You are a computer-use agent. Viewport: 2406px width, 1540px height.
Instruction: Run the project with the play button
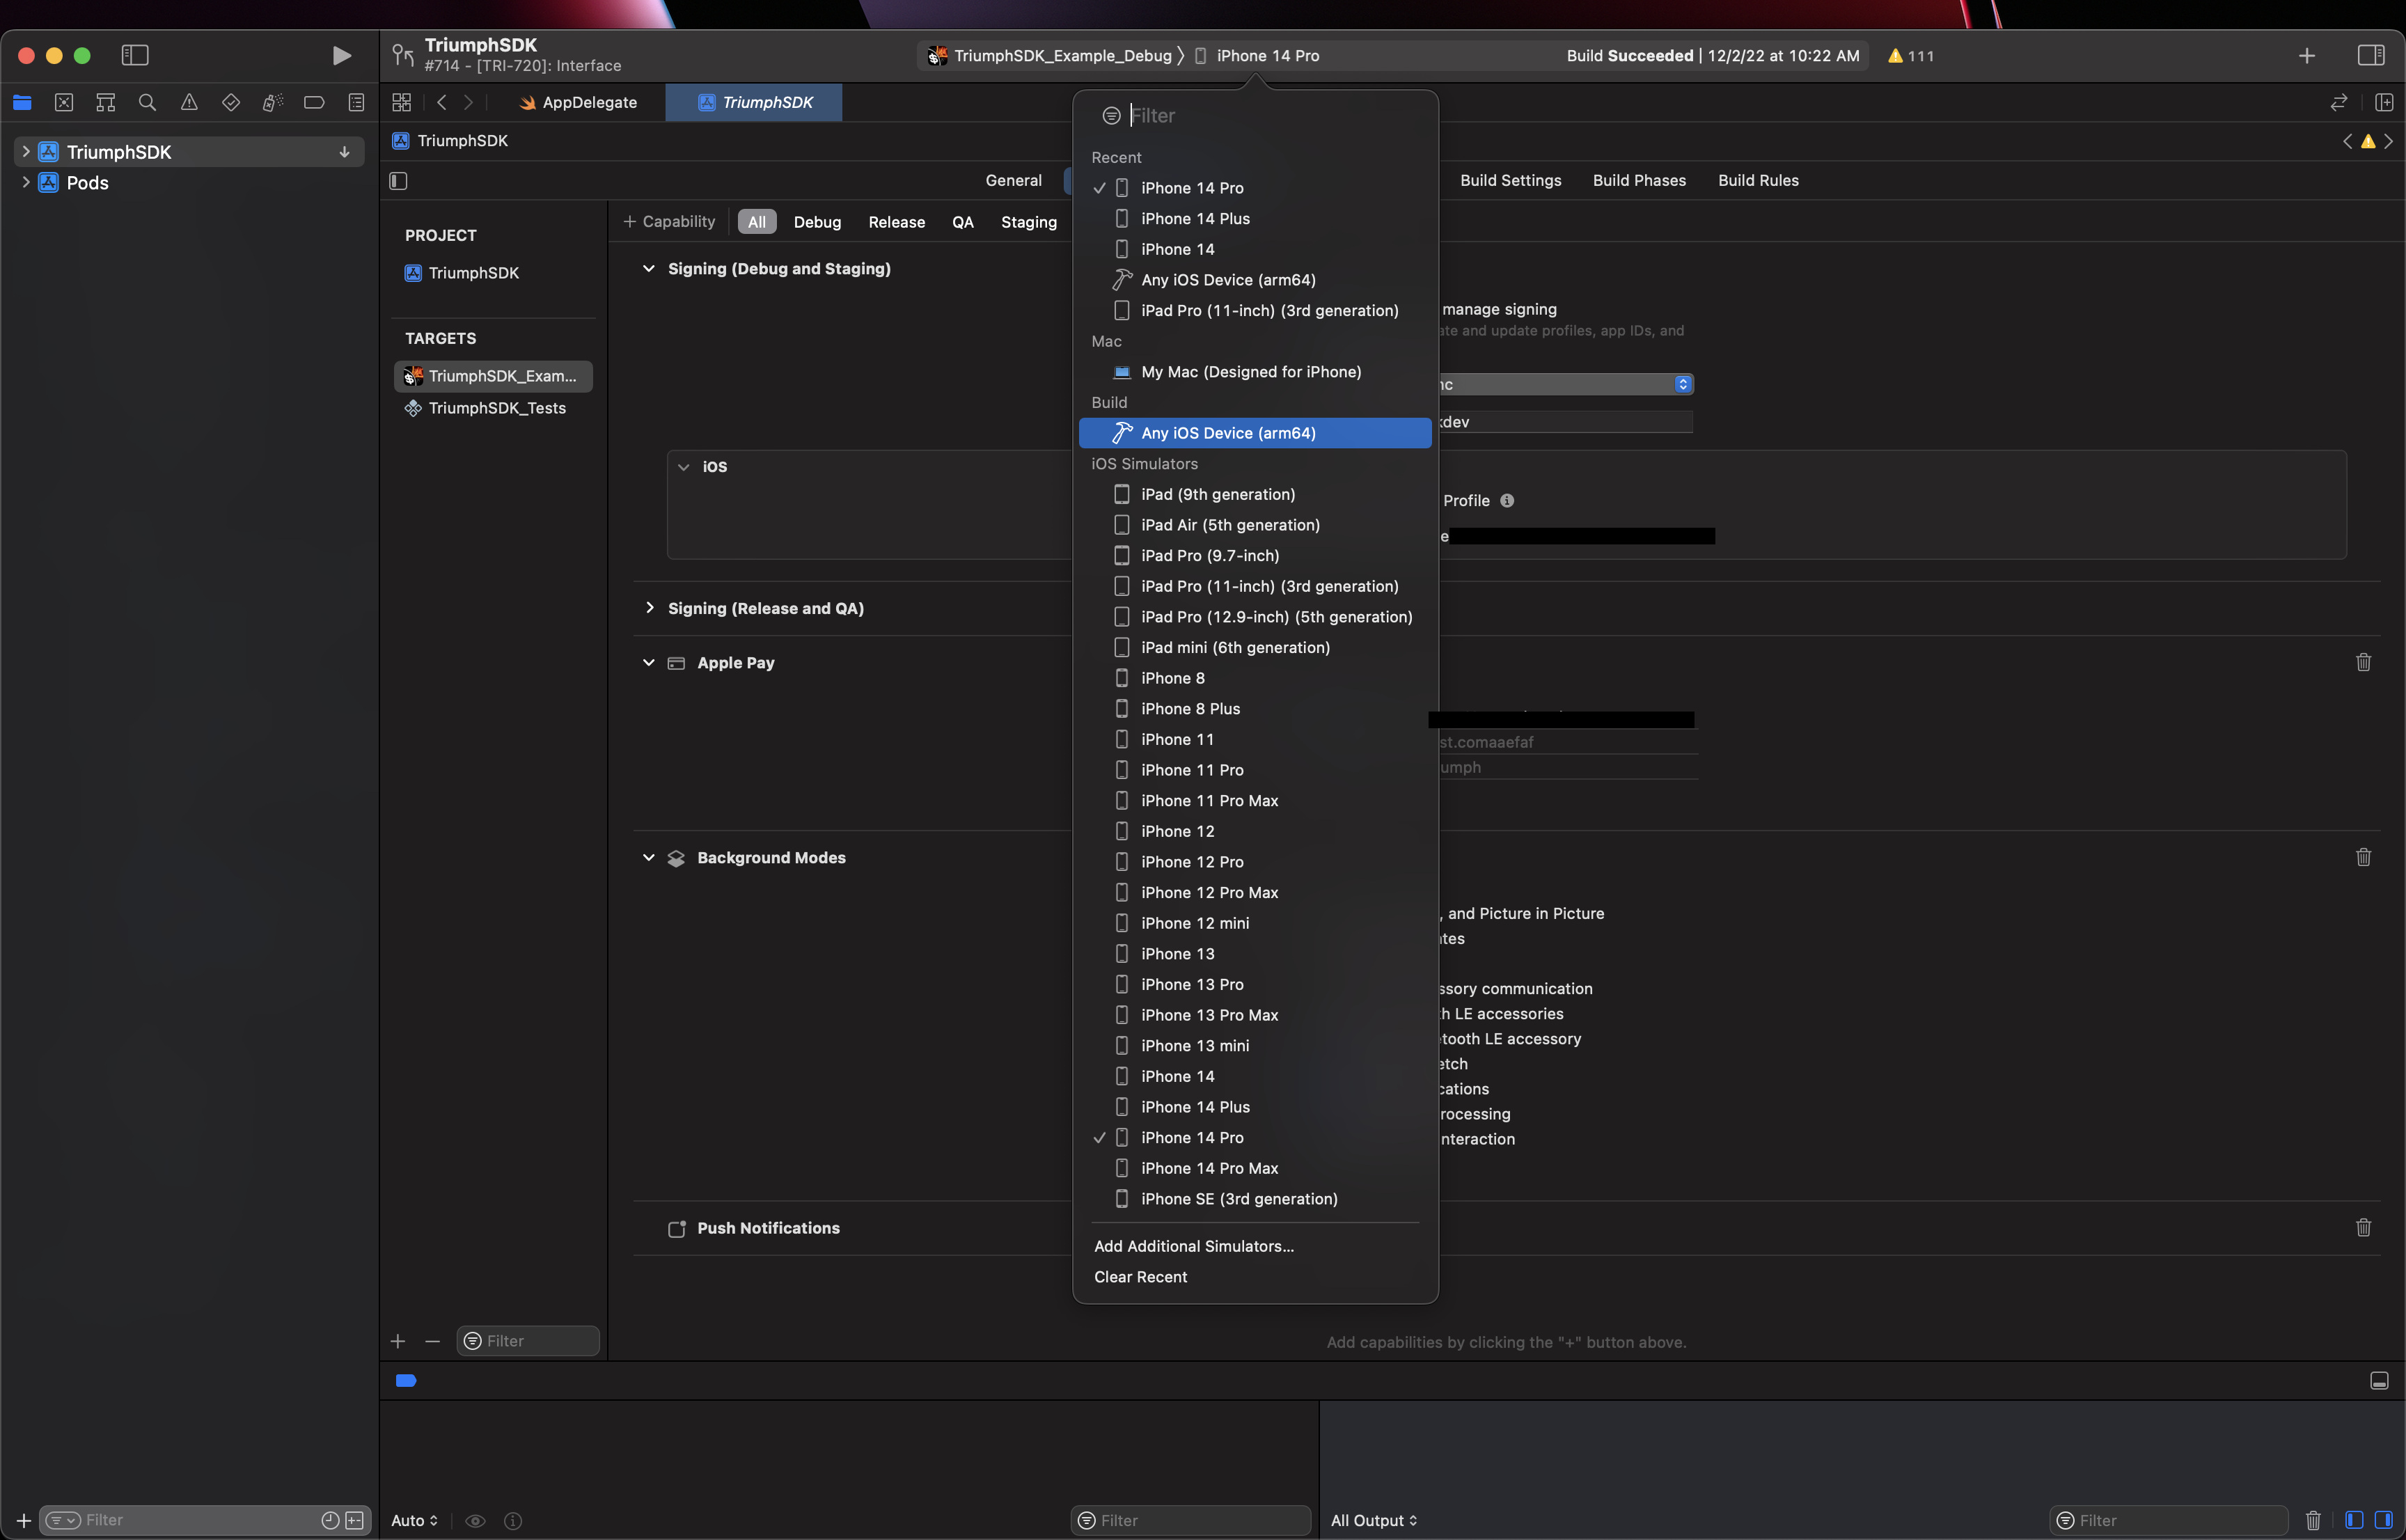coord(341,55)
